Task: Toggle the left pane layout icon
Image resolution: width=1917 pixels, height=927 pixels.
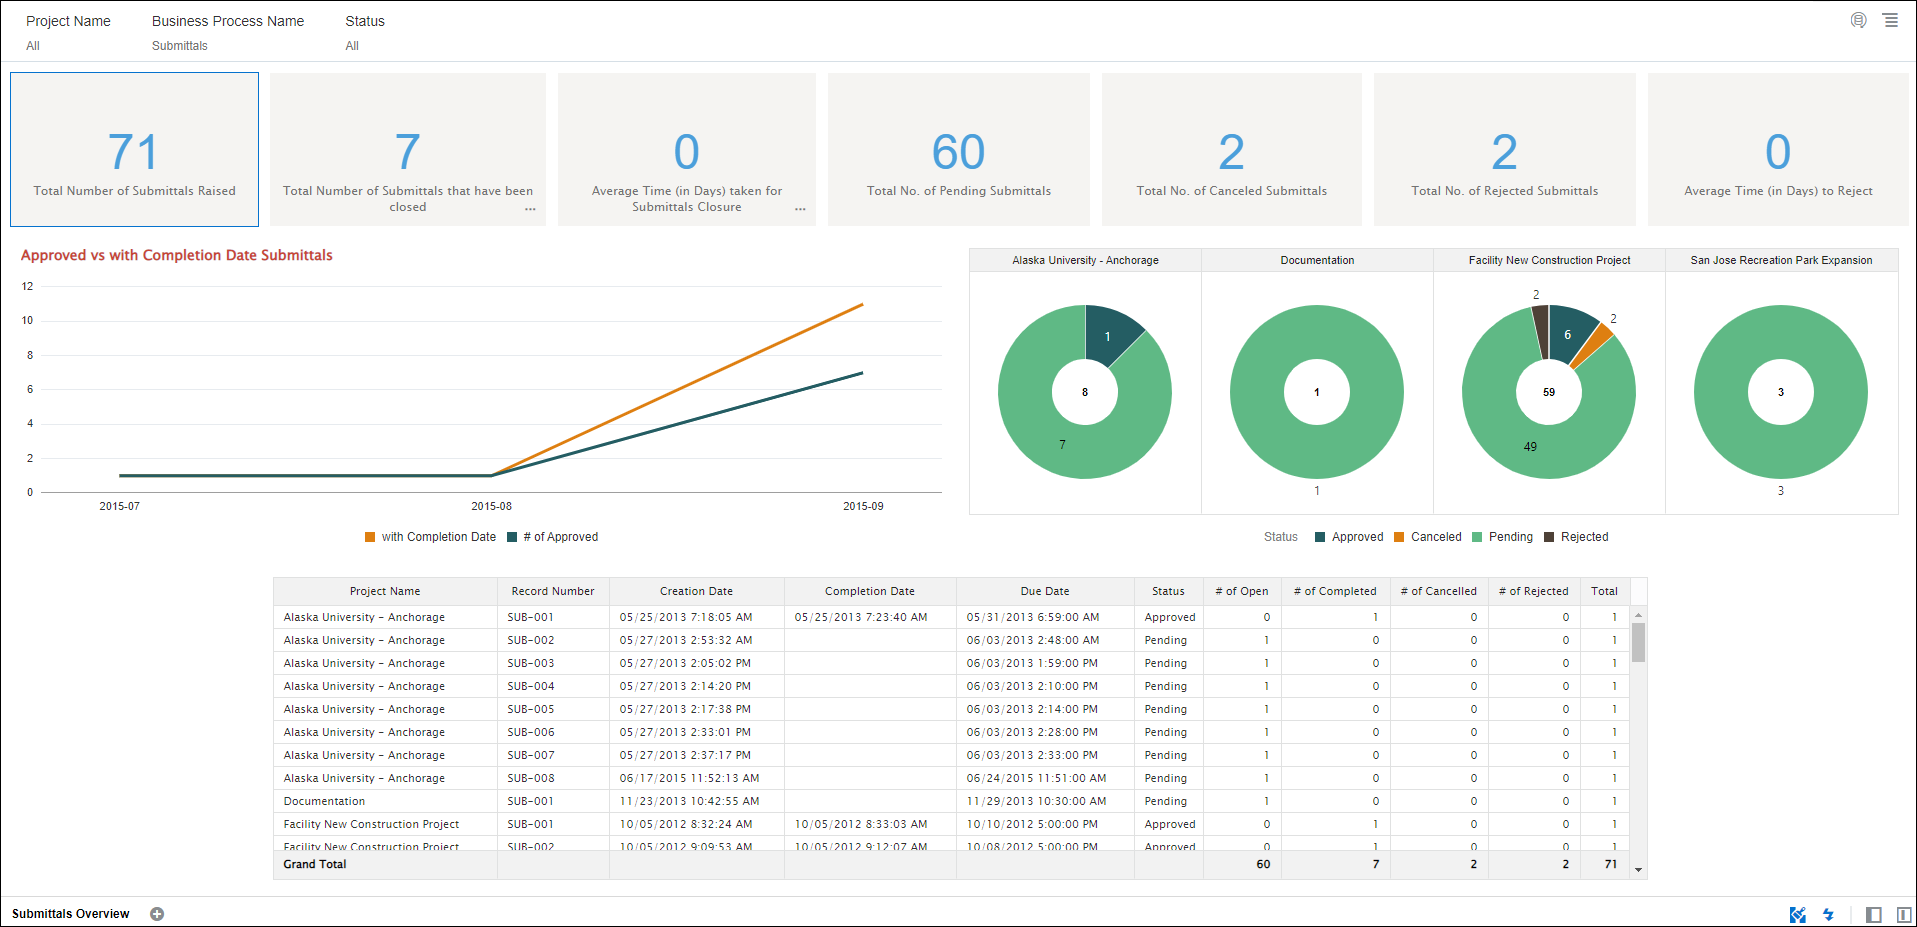Action: coord(1874,914)
